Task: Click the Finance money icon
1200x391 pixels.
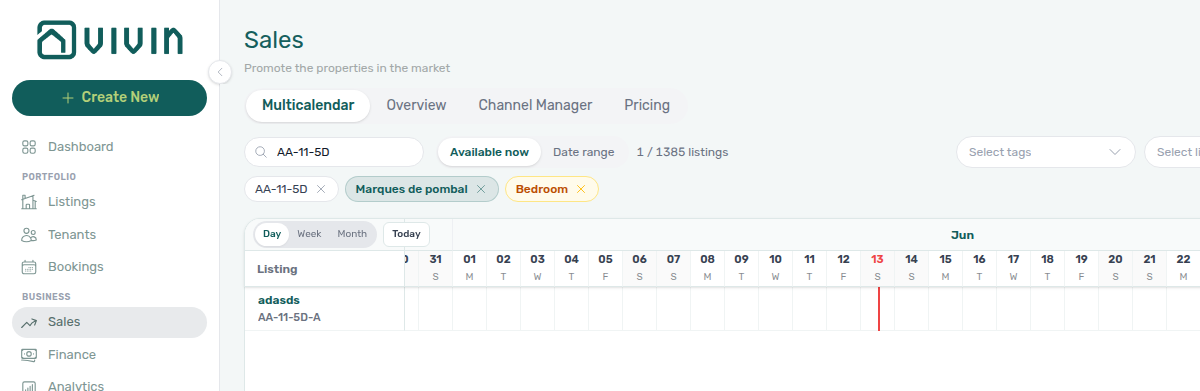Action: [x=29, y=355]
